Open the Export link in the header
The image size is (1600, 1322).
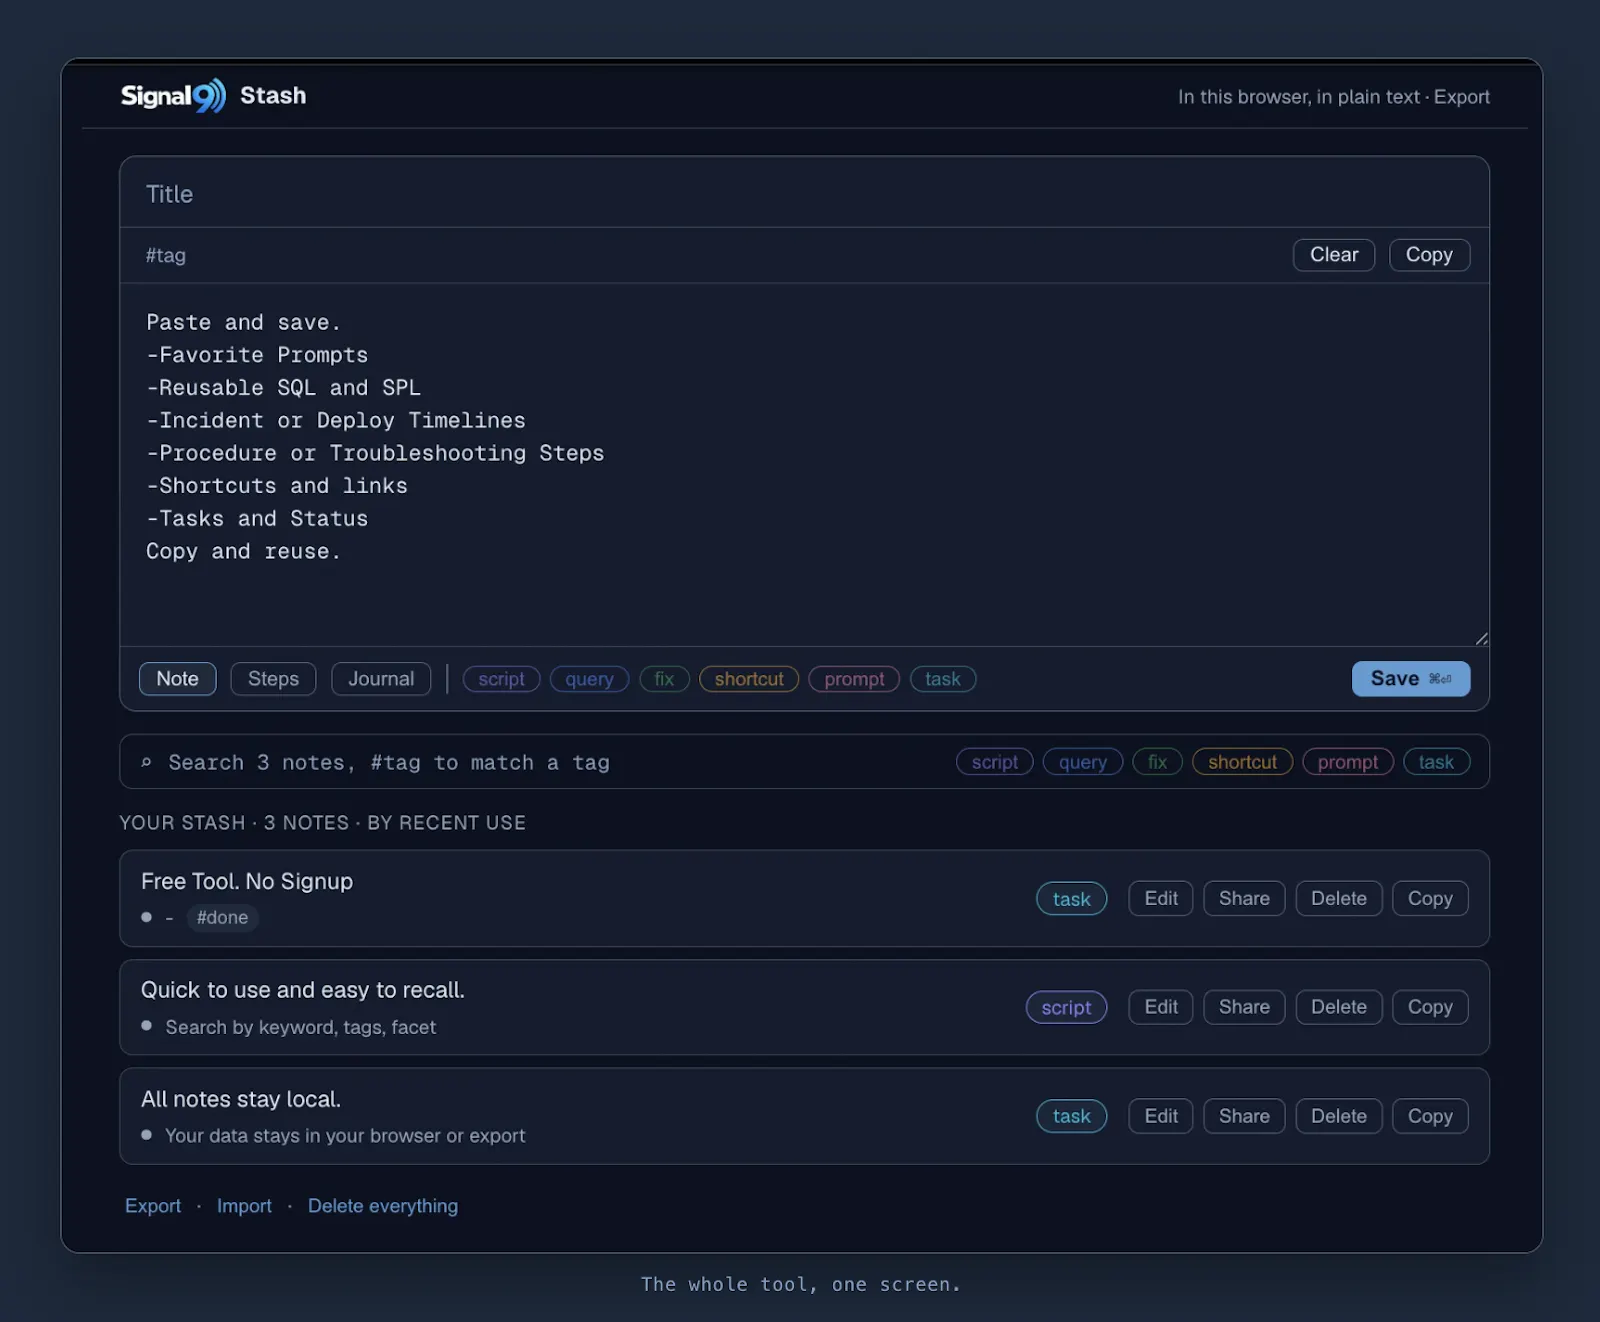(1462, 97)
